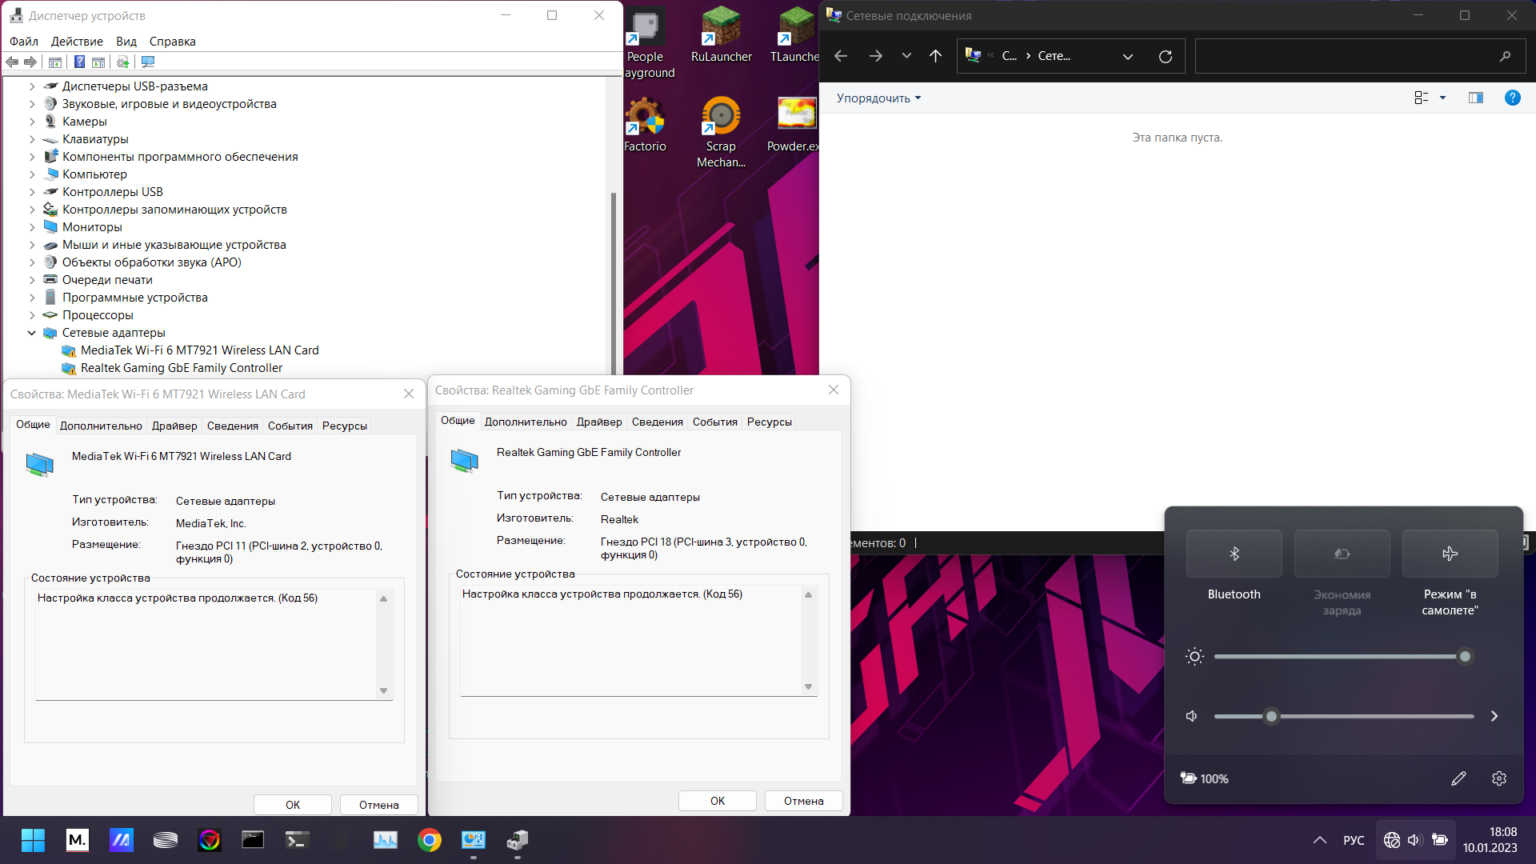1536x864 pixels.
Task: Click РУС language indicator in tray
Action: pyautogui.click(x=1354, y=840)
